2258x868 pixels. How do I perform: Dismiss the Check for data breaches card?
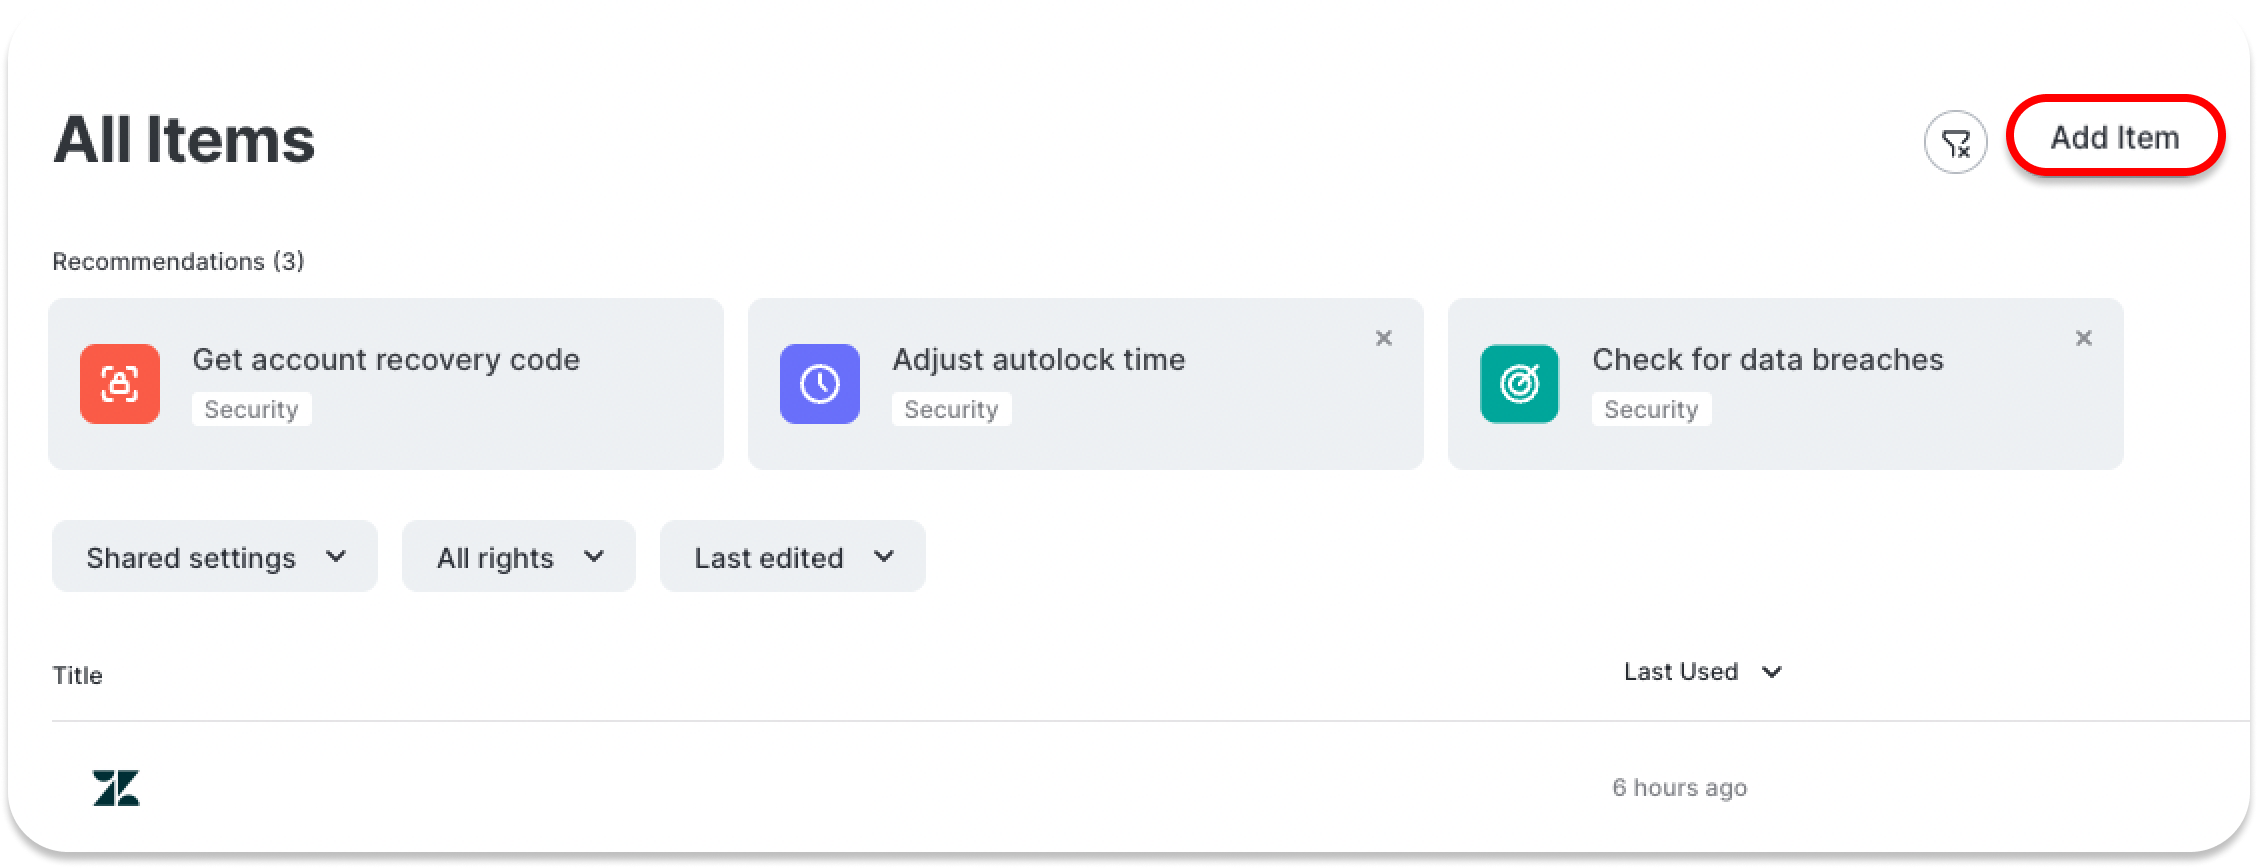point(2084,338)
